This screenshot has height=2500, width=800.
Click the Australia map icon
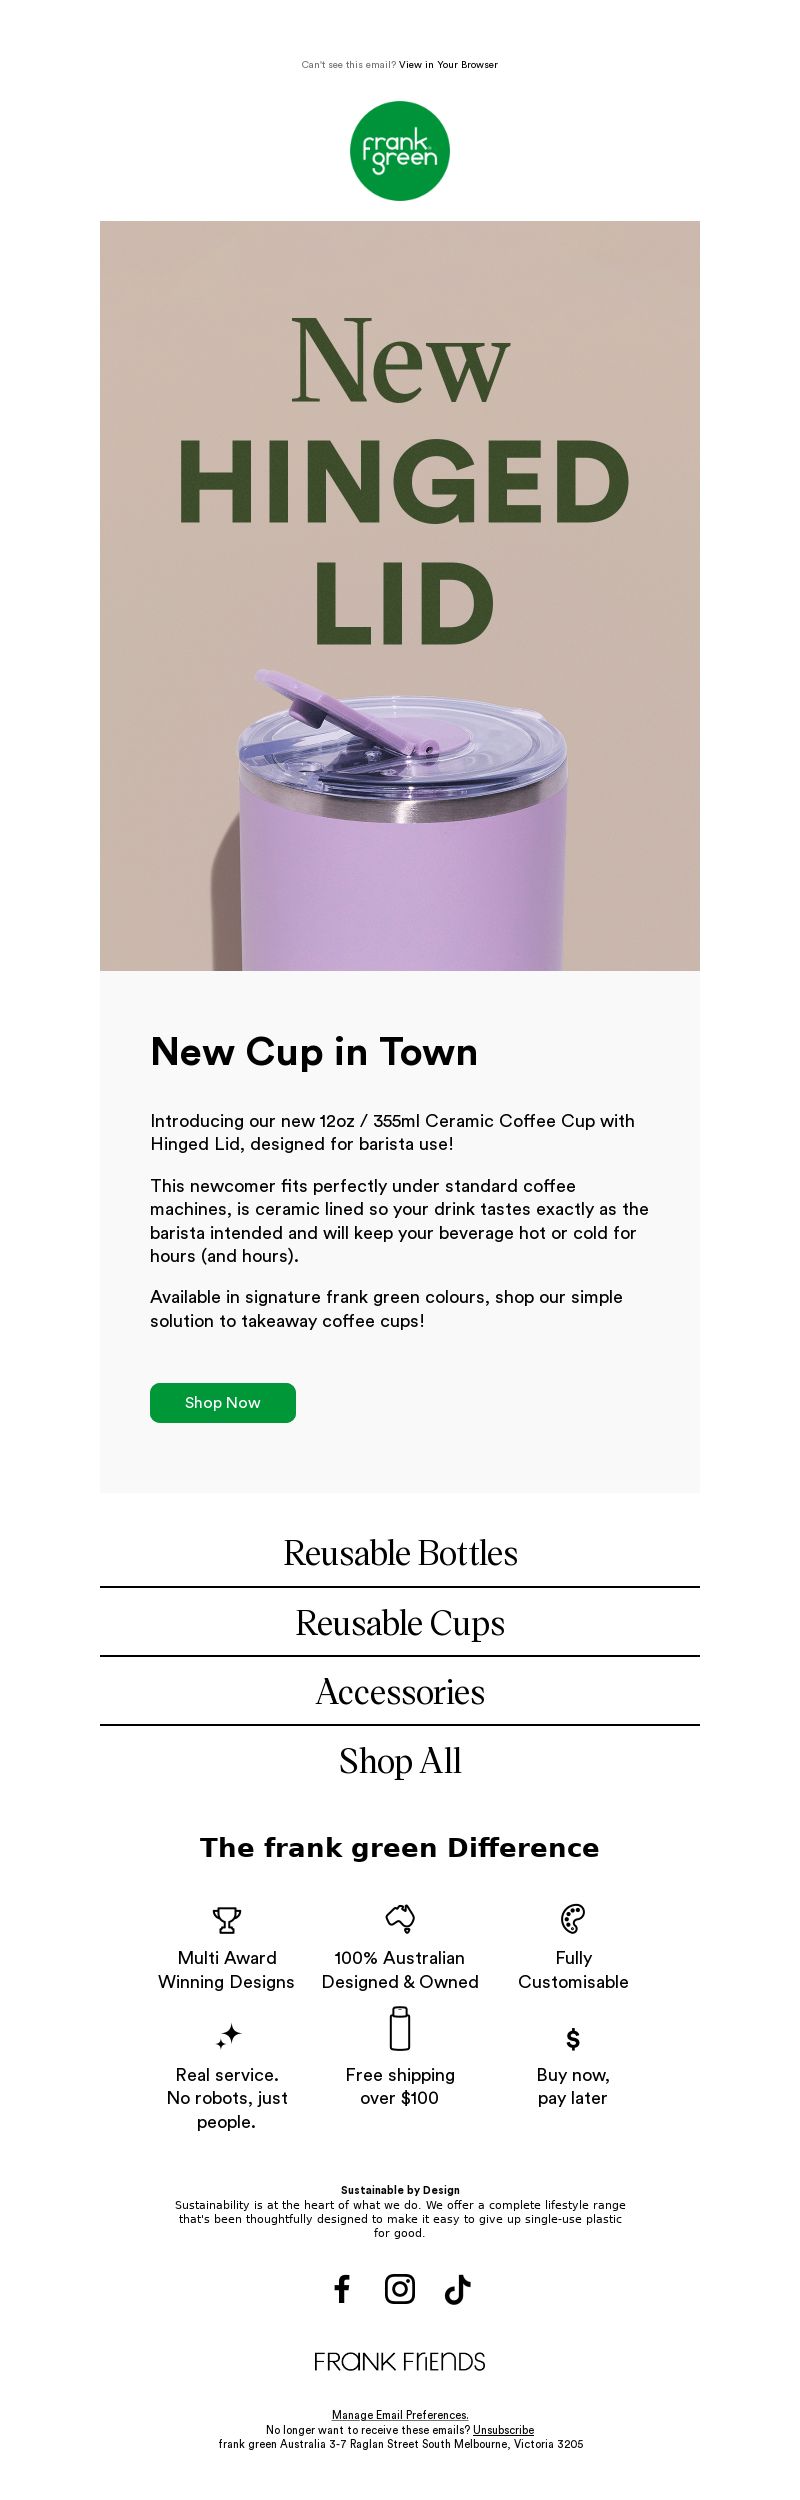point(400,1918)
